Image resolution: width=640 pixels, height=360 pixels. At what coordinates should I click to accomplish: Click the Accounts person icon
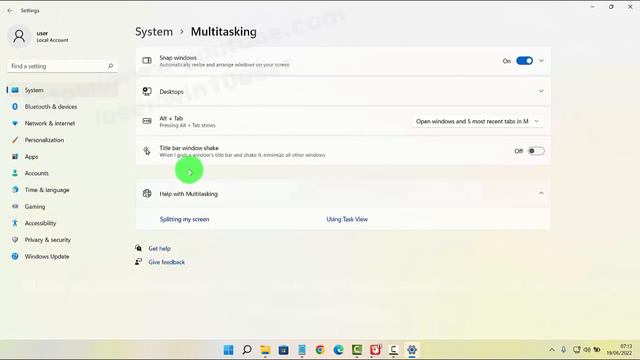tap(15, 173)
